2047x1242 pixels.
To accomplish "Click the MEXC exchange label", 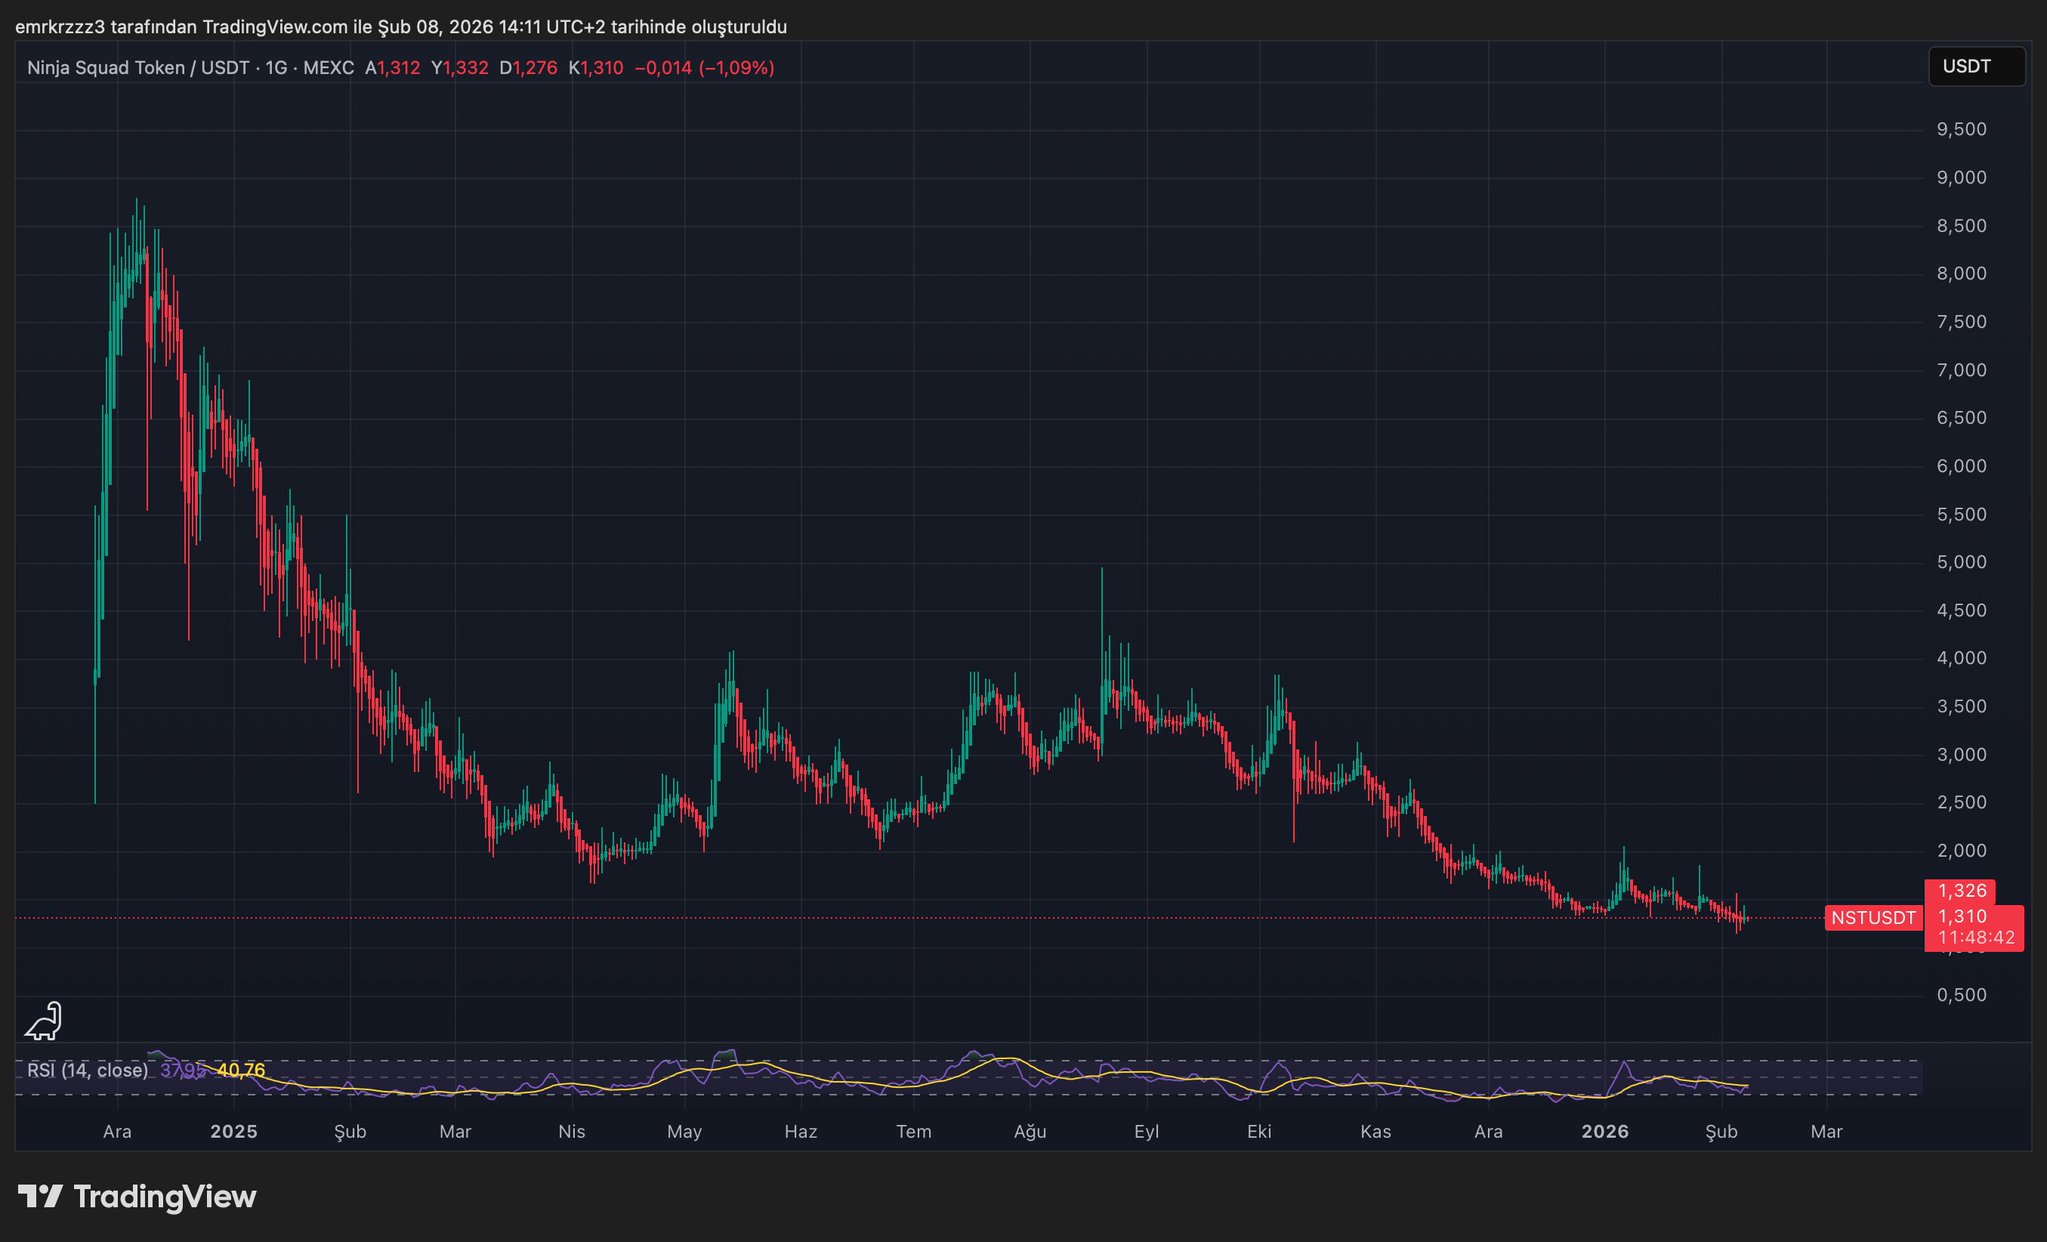I will coord(328,68).
